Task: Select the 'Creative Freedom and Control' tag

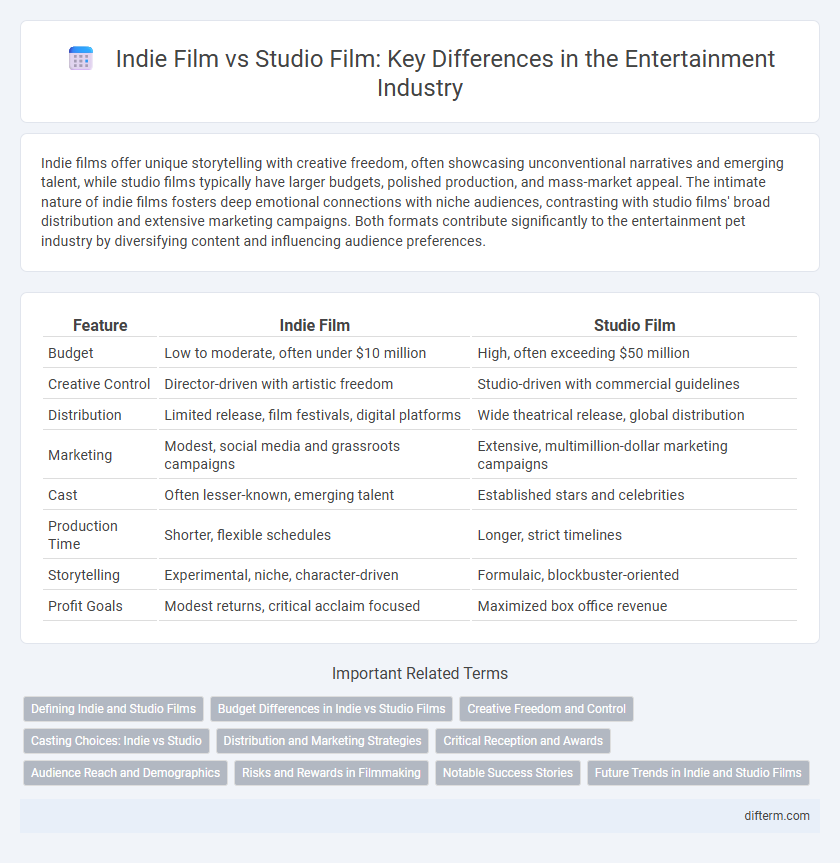Action: 547,709
